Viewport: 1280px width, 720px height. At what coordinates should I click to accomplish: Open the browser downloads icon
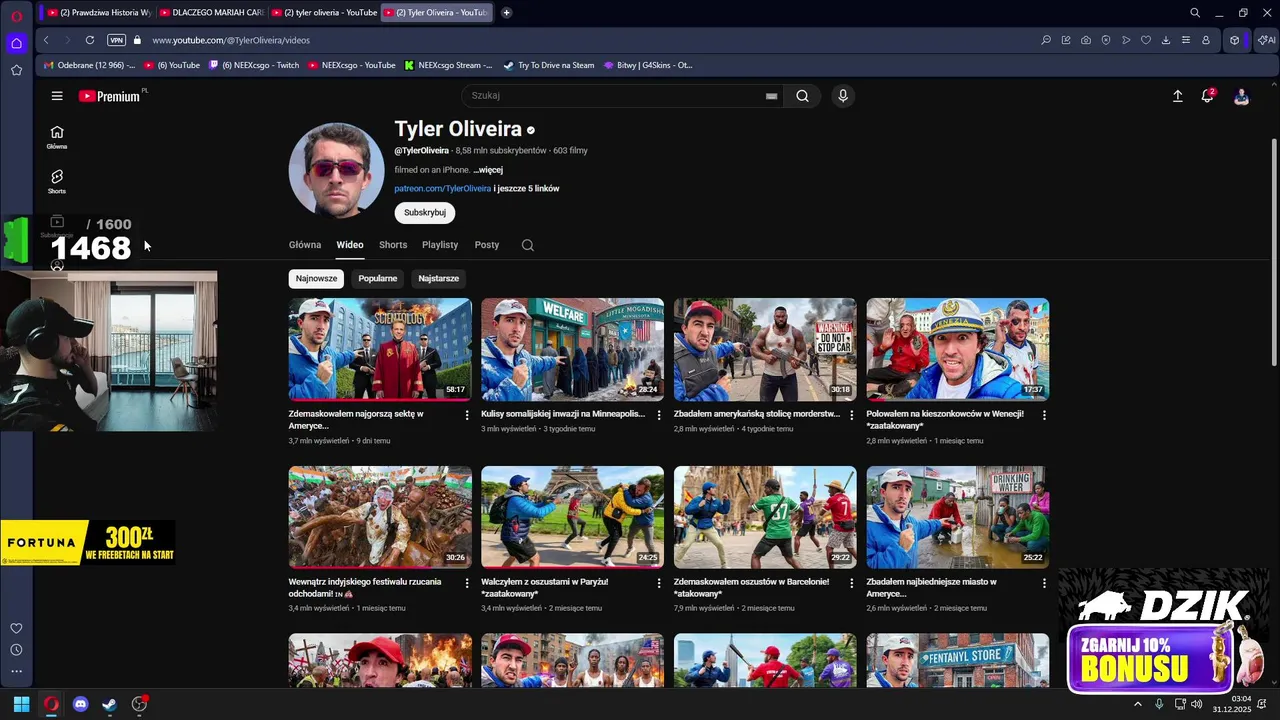pos(1166,40)
